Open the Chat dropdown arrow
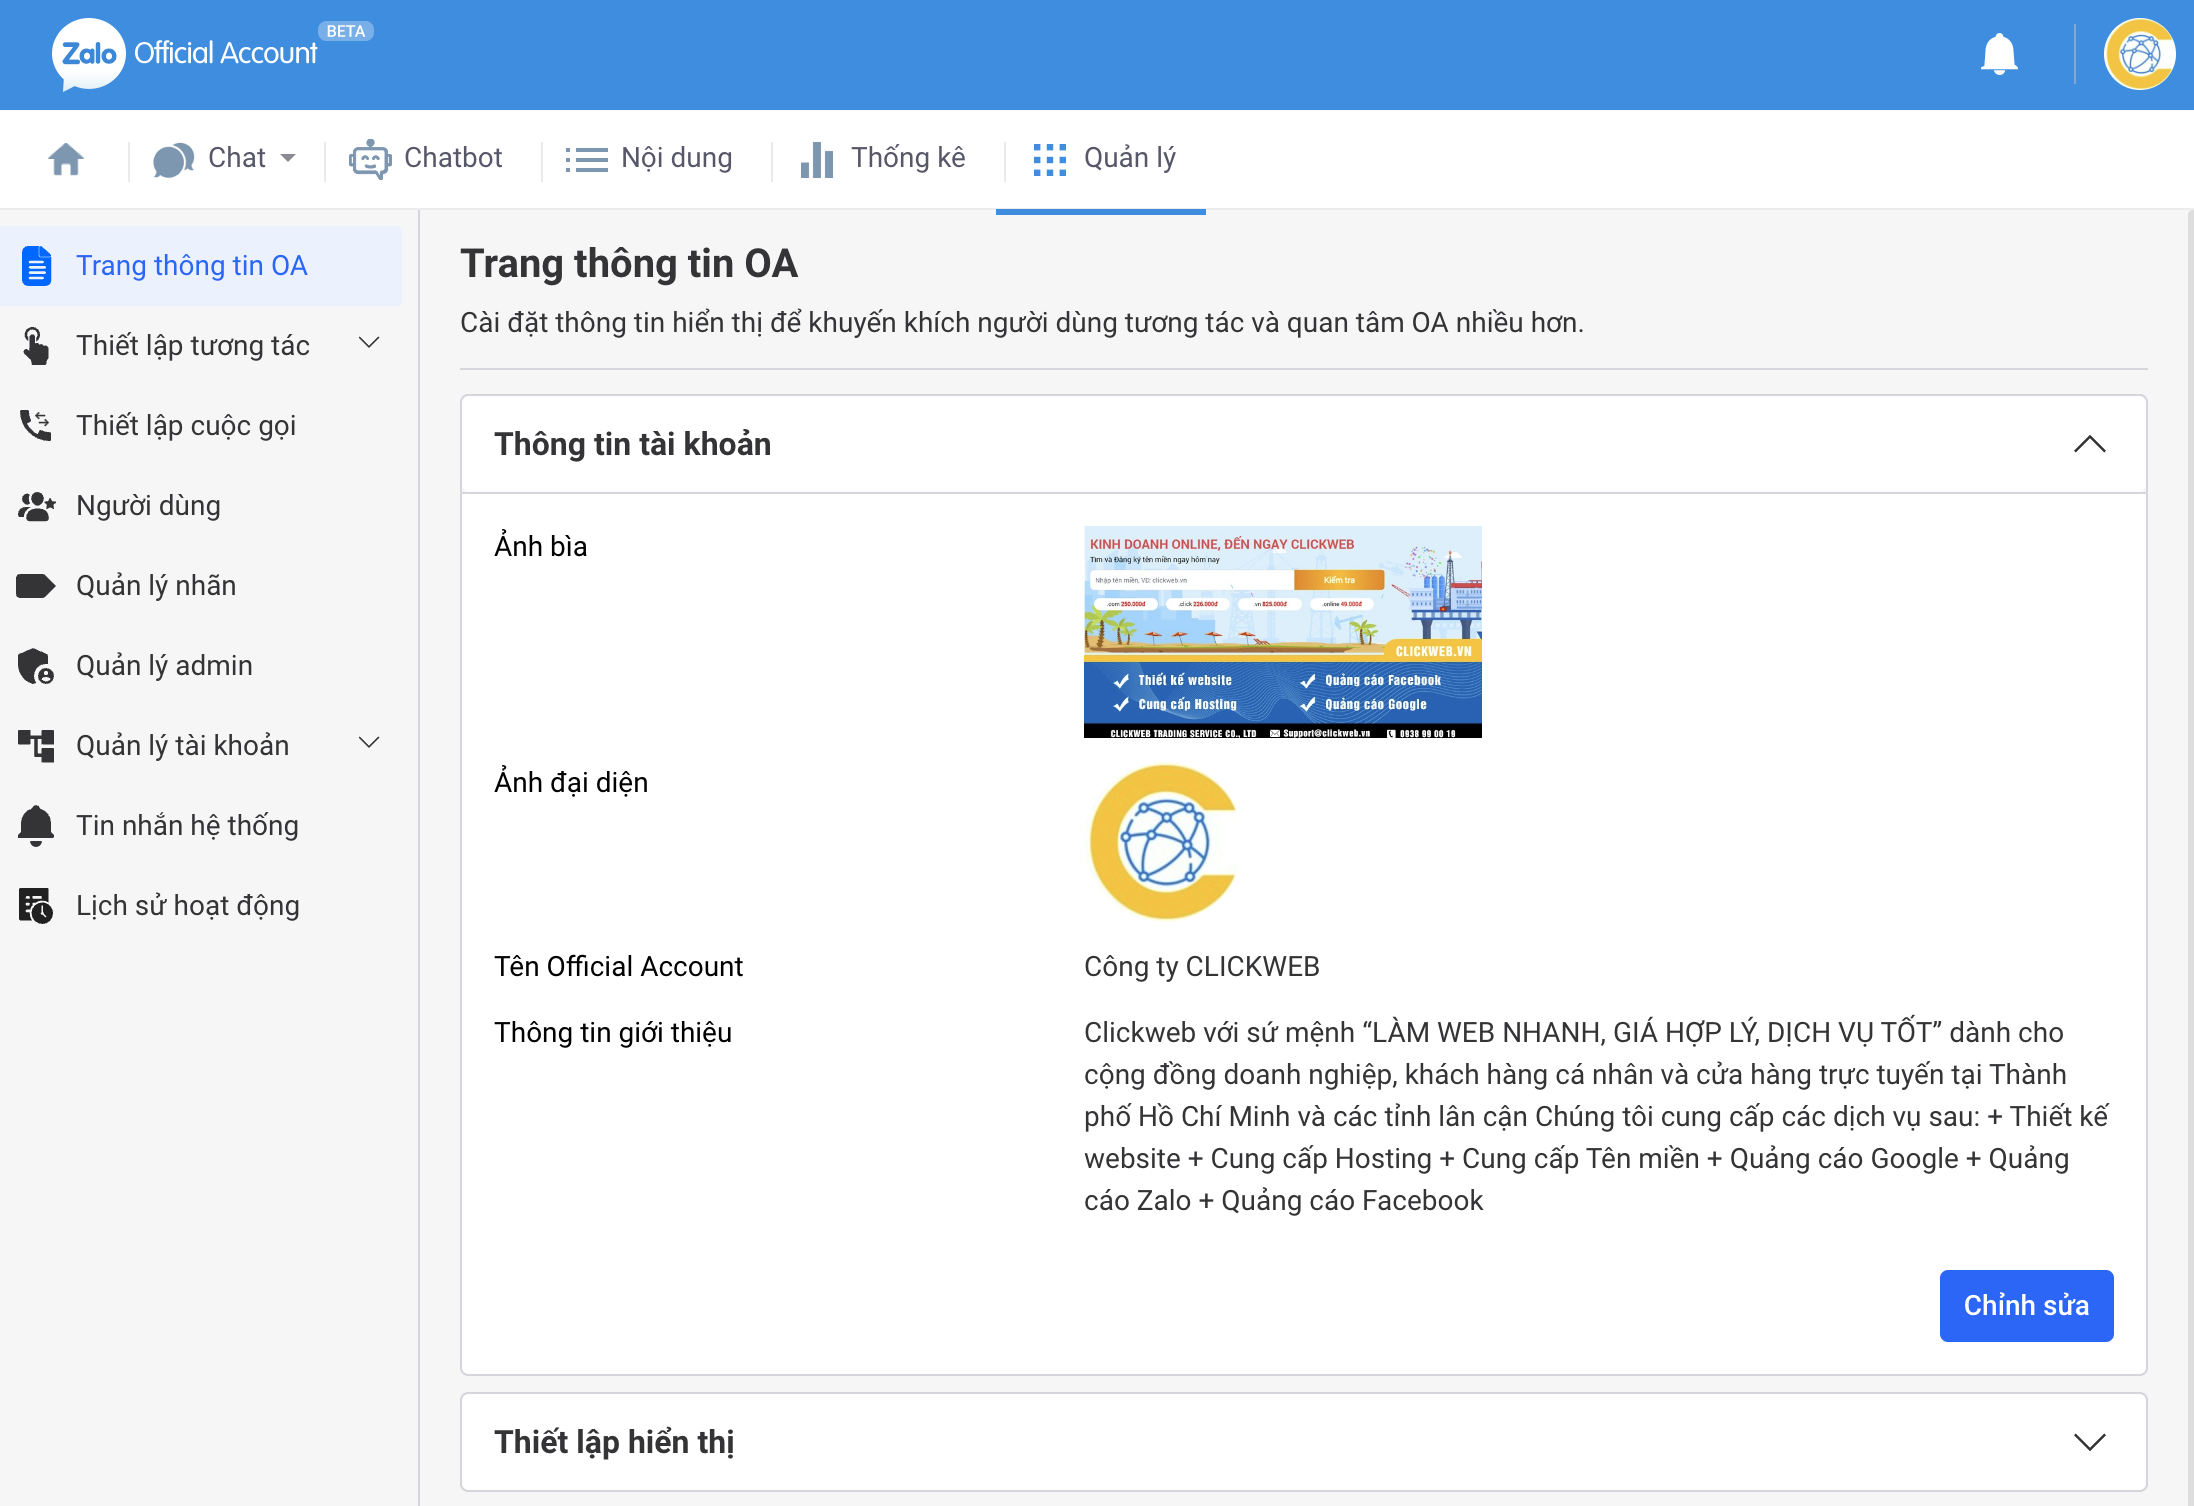 pos(288,158)
